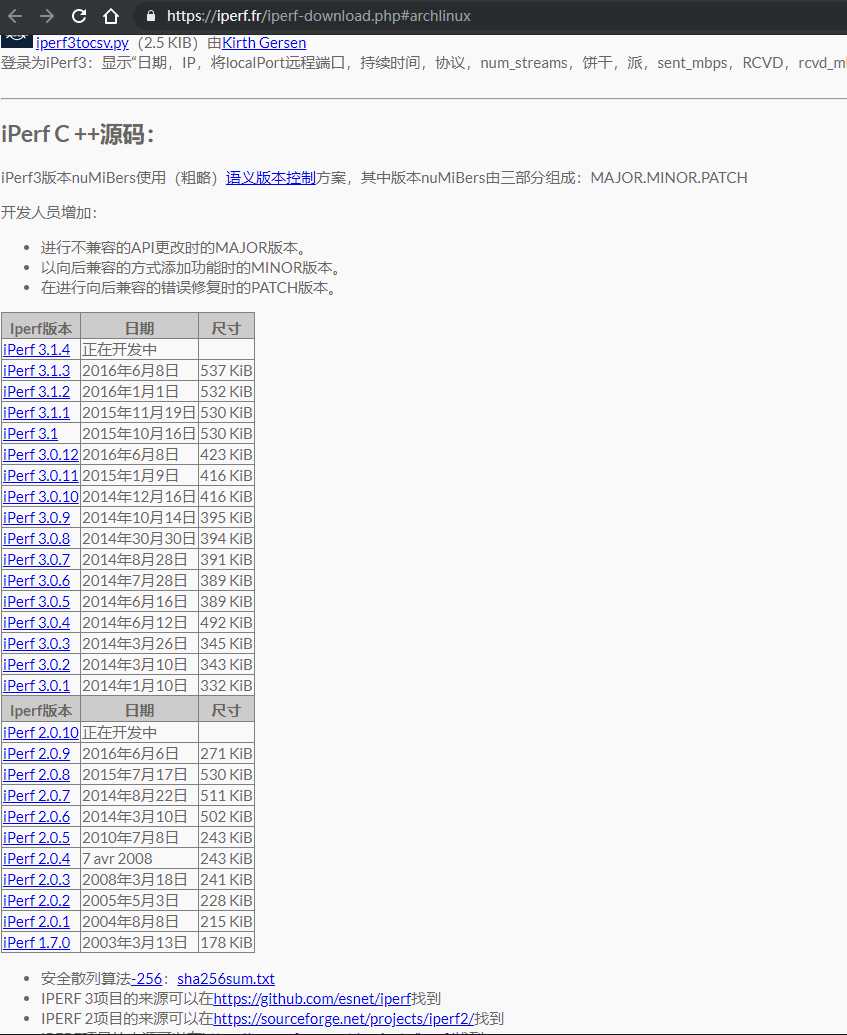The image size is (847, 1035).
Task: Download iPerf 3.0.6 source
Action: tap(36, 582)
